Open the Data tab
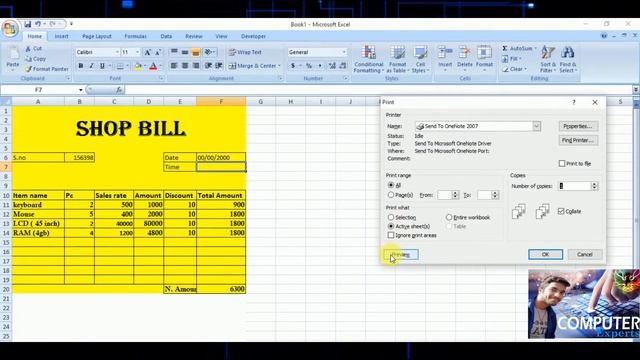This screenshot has height=360, width=640. (166, 36)
